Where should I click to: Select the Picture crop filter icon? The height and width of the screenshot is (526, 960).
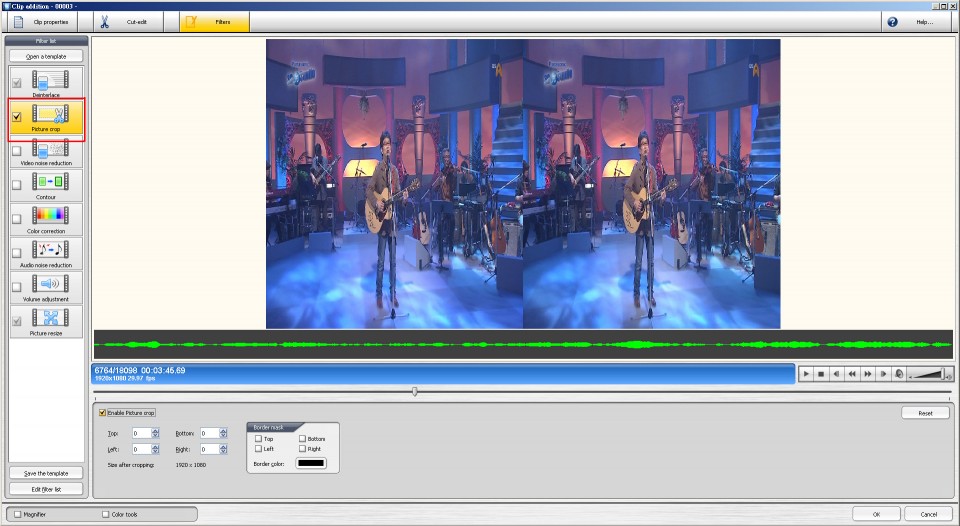(50, 114)
